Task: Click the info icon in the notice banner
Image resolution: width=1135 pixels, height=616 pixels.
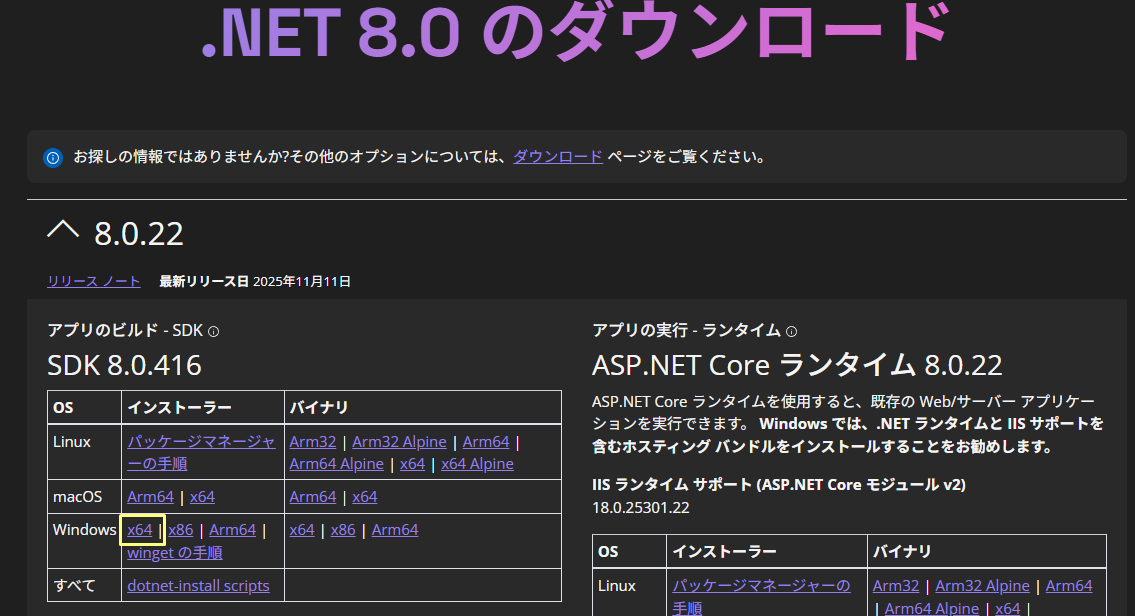Action: pos(53,158)
